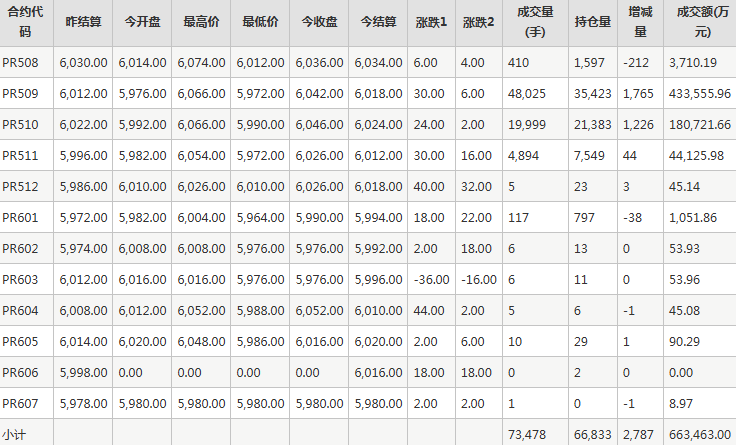Click PR601 turnover 1,051.86
The height and width of the screenshot is (445, 736).
(x=693, y=217)
